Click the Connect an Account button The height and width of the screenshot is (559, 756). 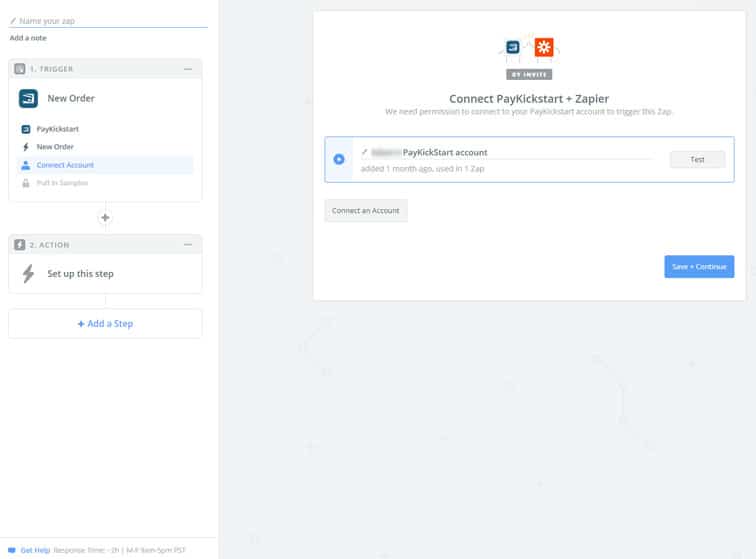tap(366, 211)
